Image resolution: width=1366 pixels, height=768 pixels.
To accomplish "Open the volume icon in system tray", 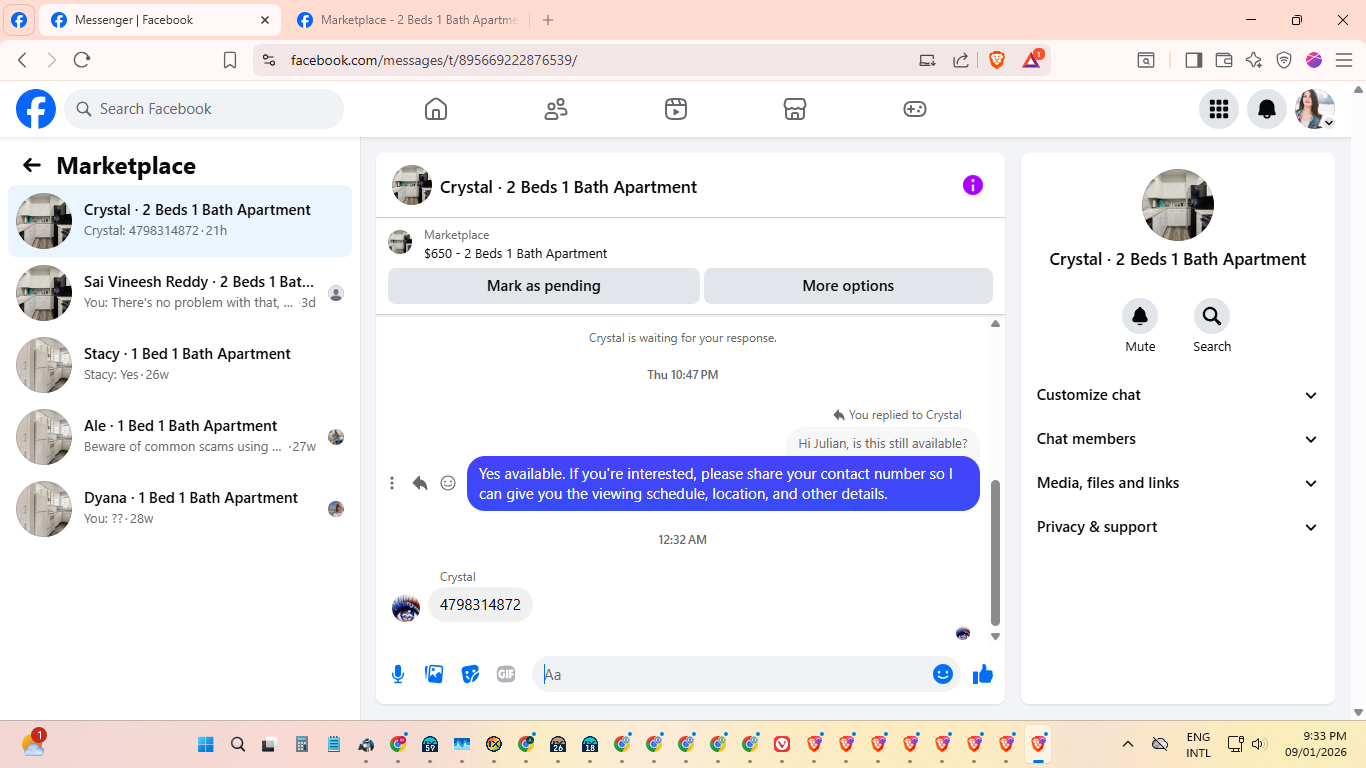I will tap(1259, 744).
